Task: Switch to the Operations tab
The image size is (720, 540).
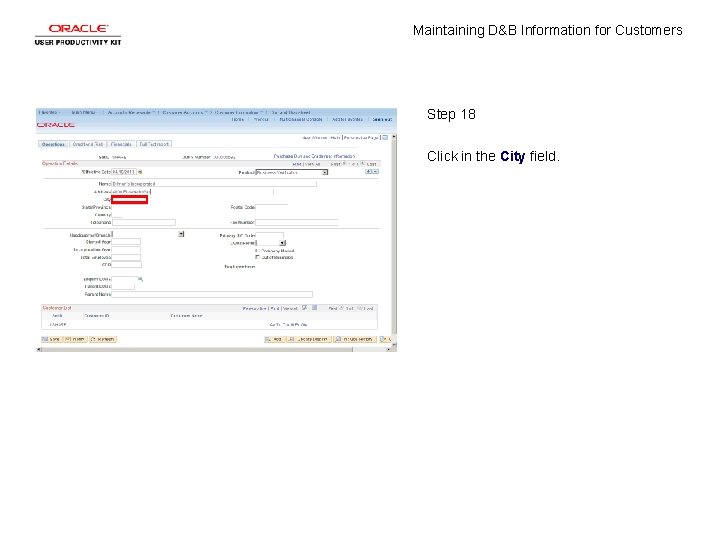Action: [x=53, y=144]
